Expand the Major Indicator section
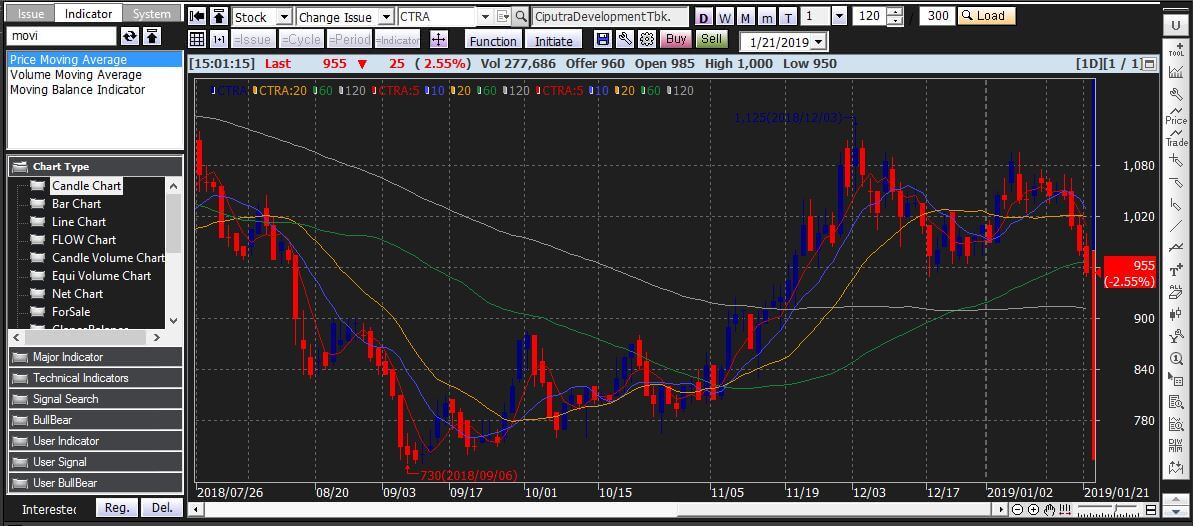 coord(95,357)
